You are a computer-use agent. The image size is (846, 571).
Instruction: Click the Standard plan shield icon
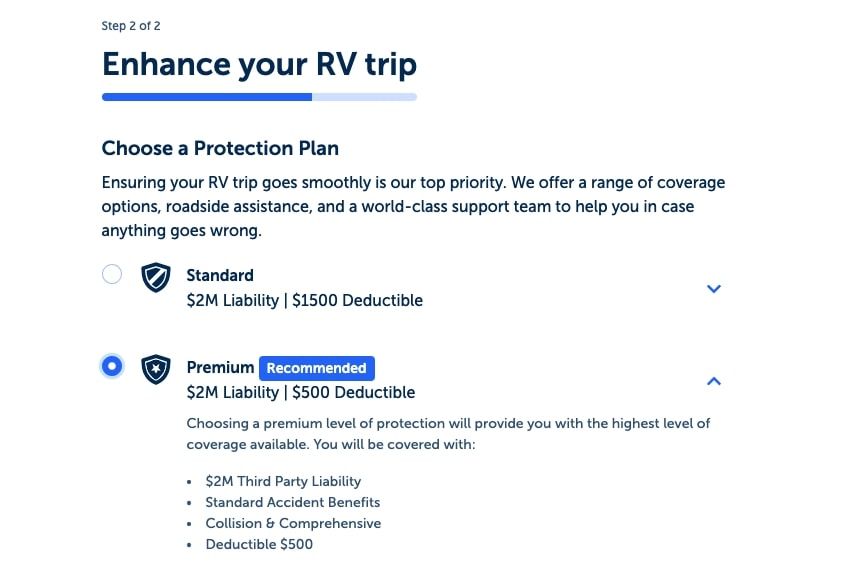coord(155,277)
